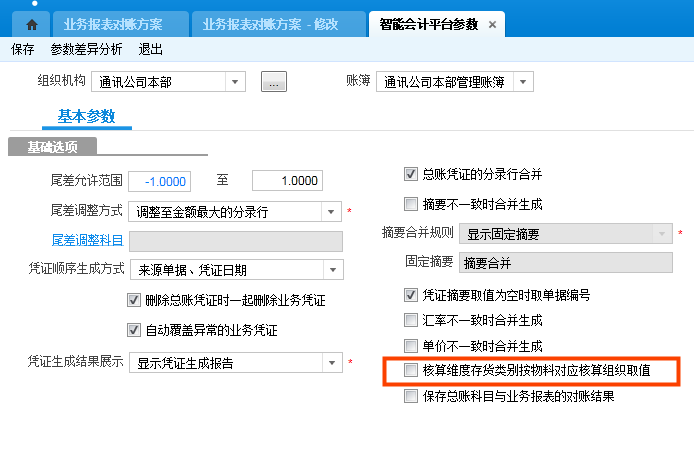The image size is (694, 470).
Task: Expand the 账簿 dropdown
Action: coord(524,82)
